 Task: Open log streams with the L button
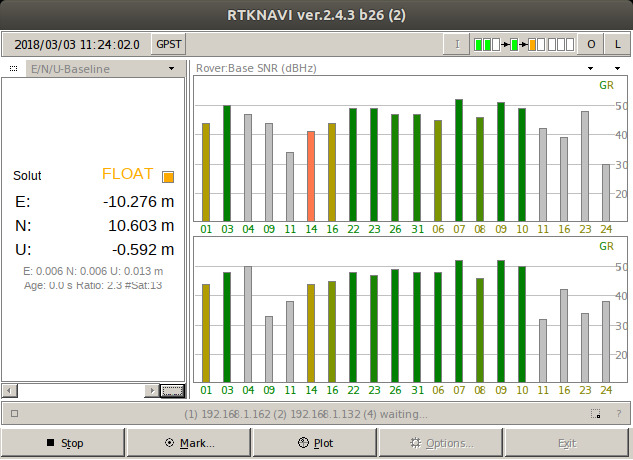[617, 44]
